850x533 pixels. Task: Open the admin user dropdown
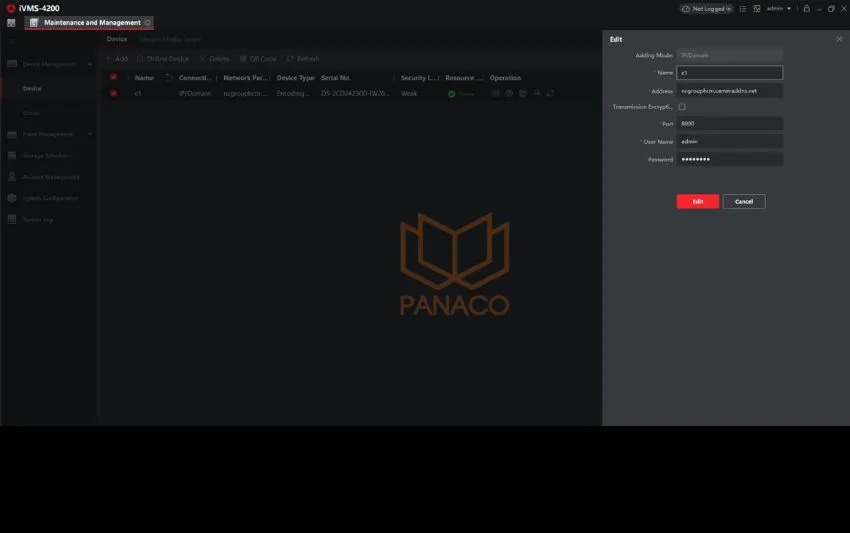tap(779, 8)
